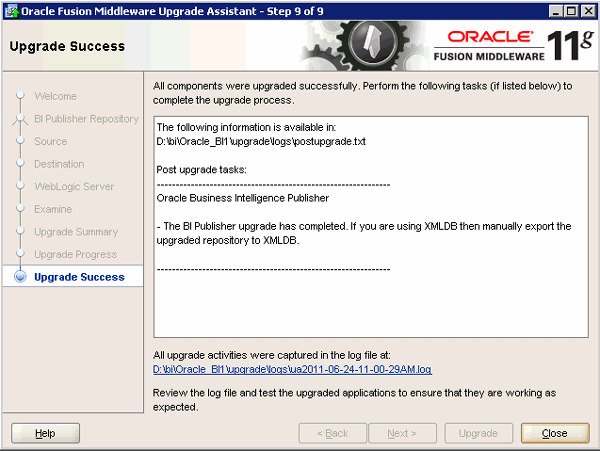Click the Close button
Image resolution: width=600 pixels, height=451 pixels.
[555, 433]
